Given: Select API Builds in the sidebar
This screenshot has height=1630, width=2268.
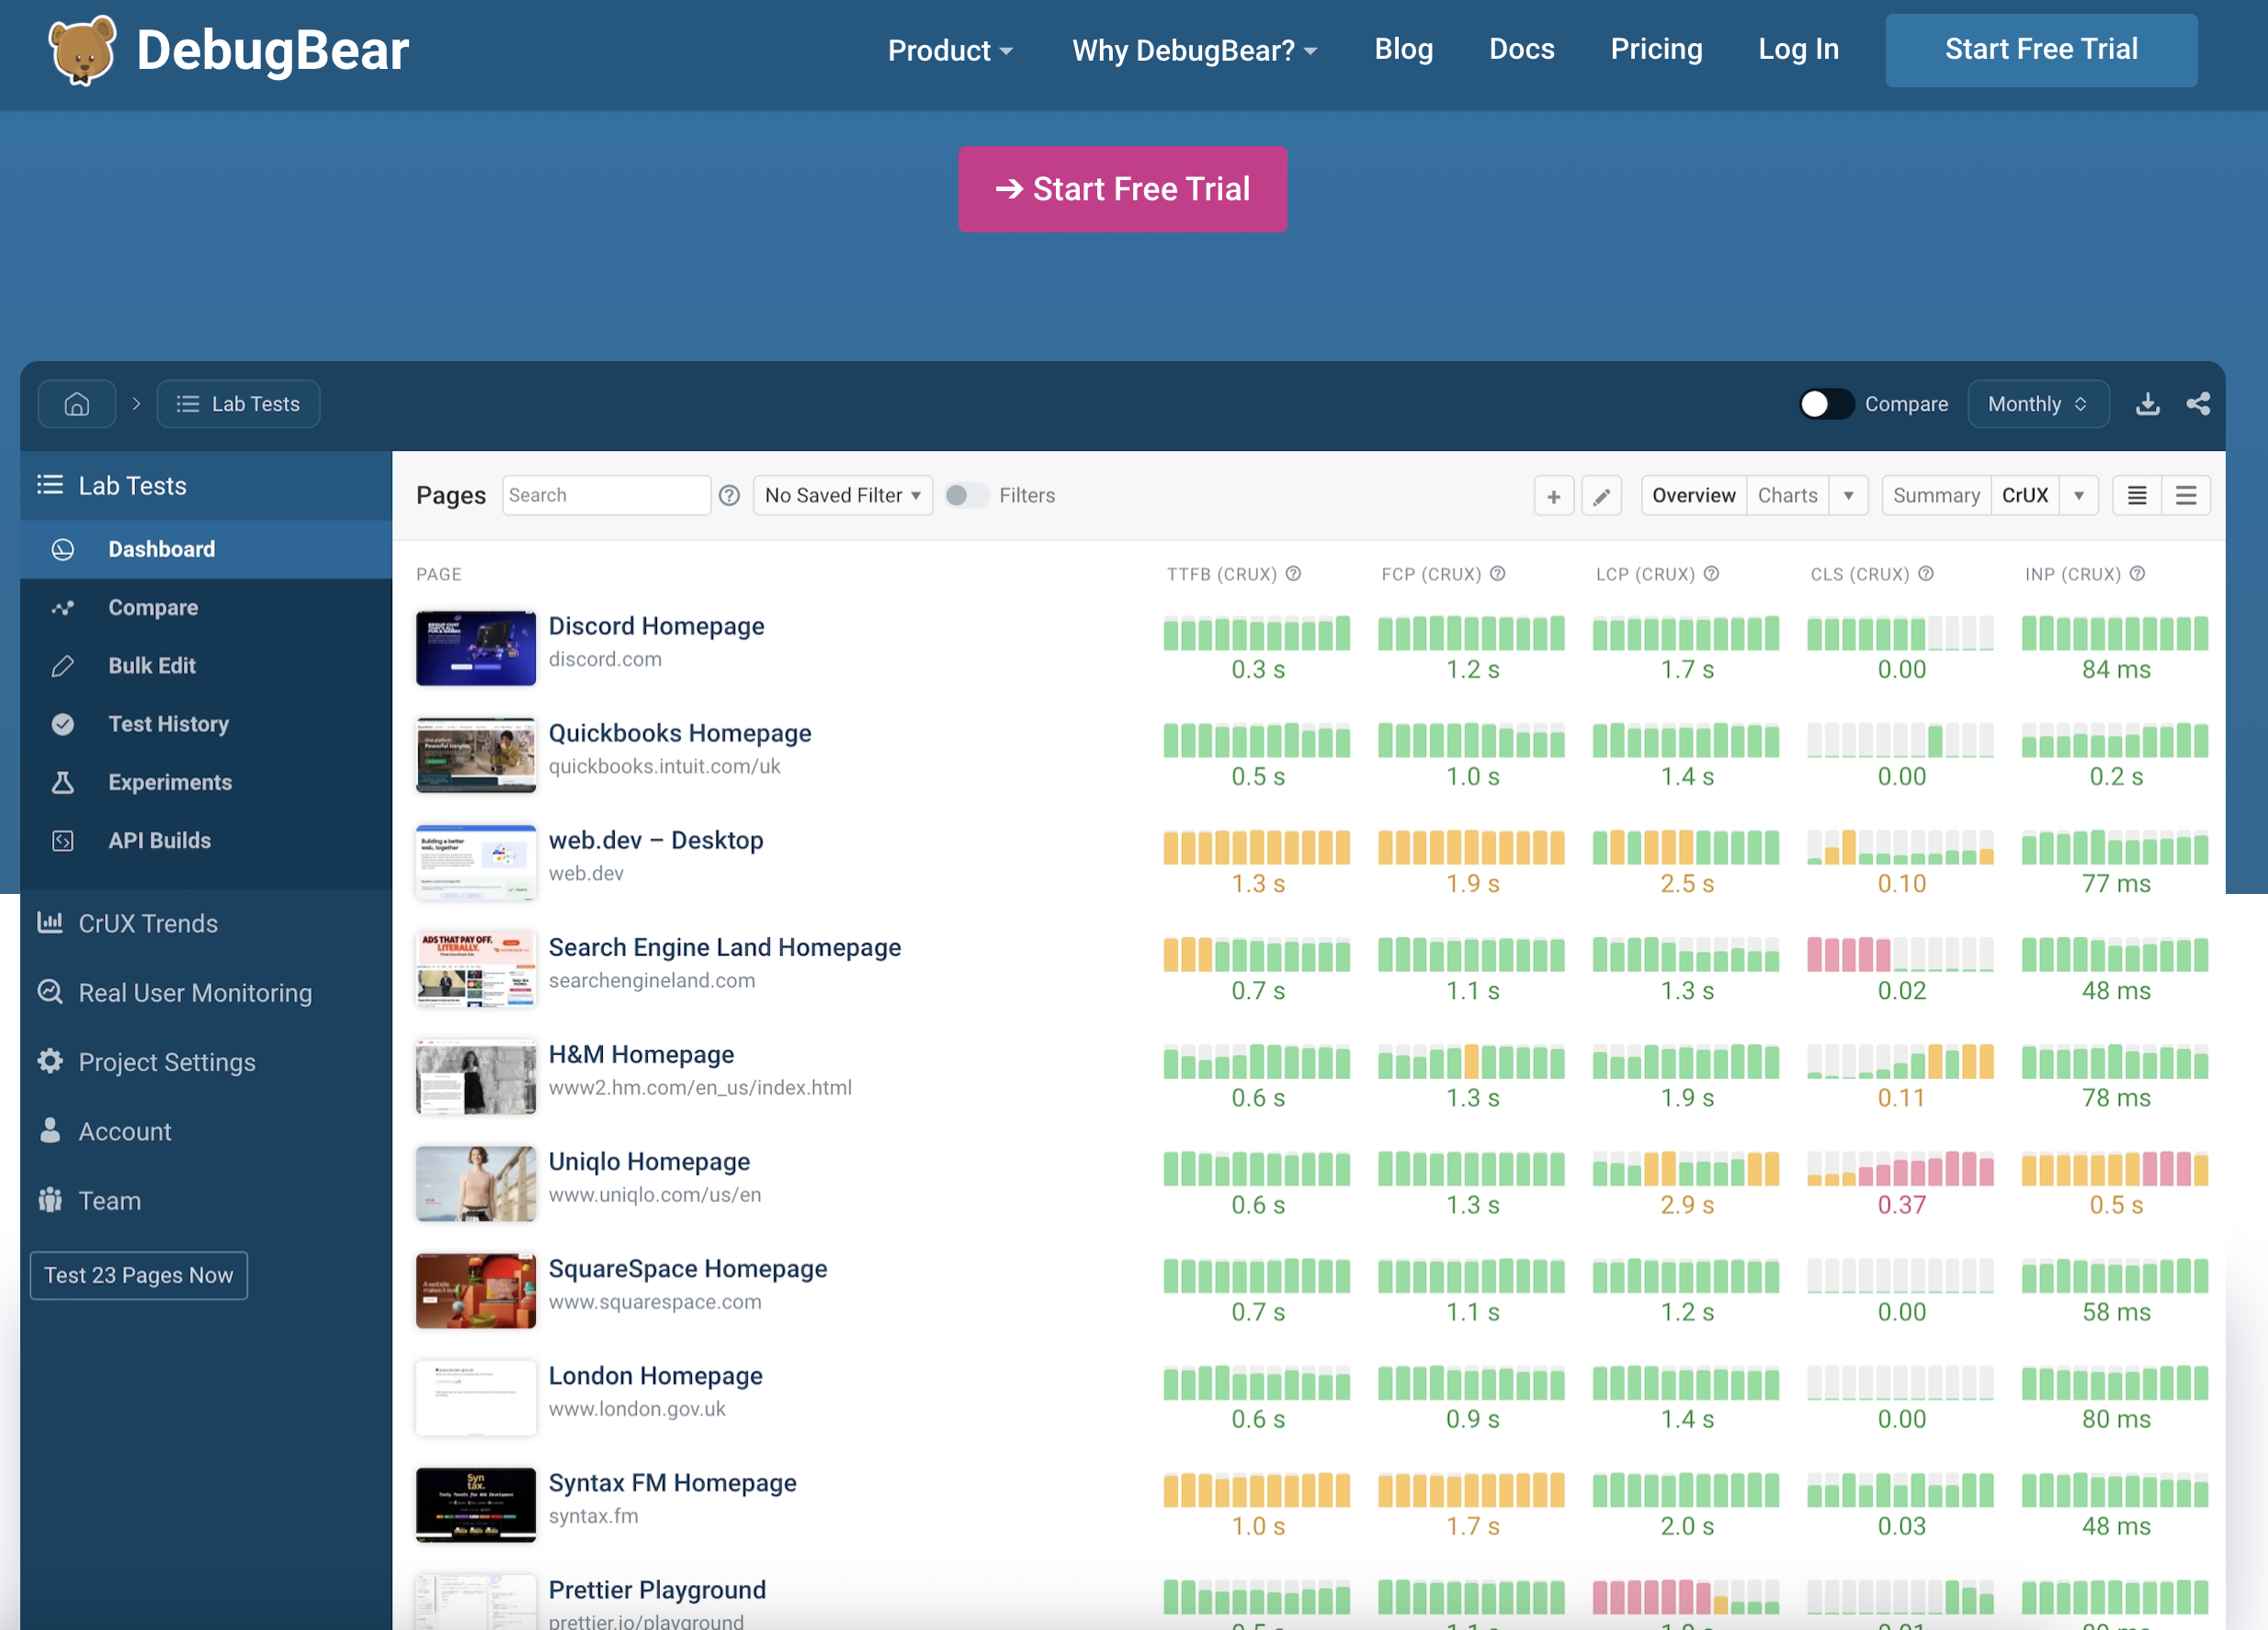Looking at the screenshot, I should pyautogui.click(x=159, y=840).
